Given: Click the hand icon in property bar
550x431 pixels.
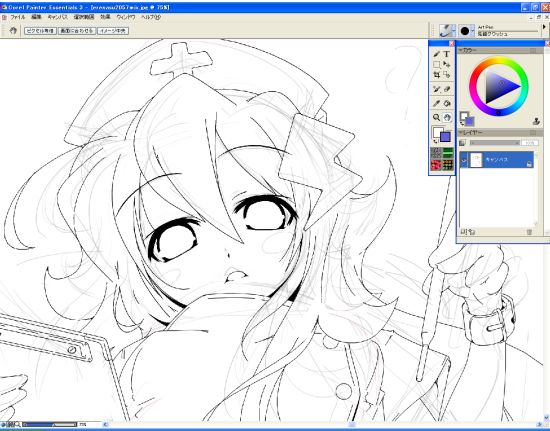Looking at the screenshot, I should coord(13,31).
